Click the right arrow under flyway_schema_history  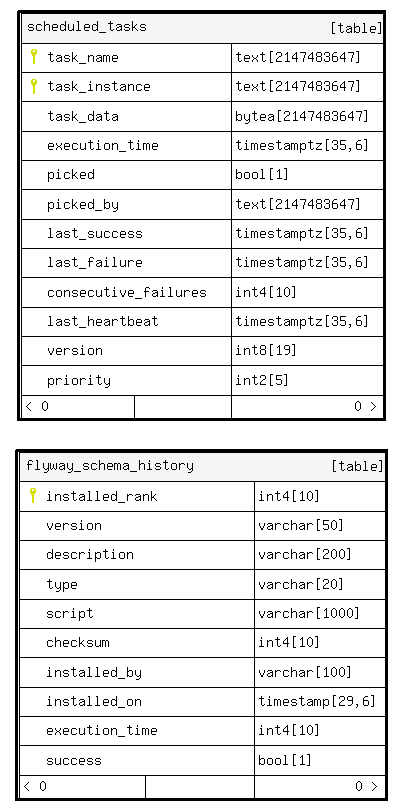pos(374,787)
